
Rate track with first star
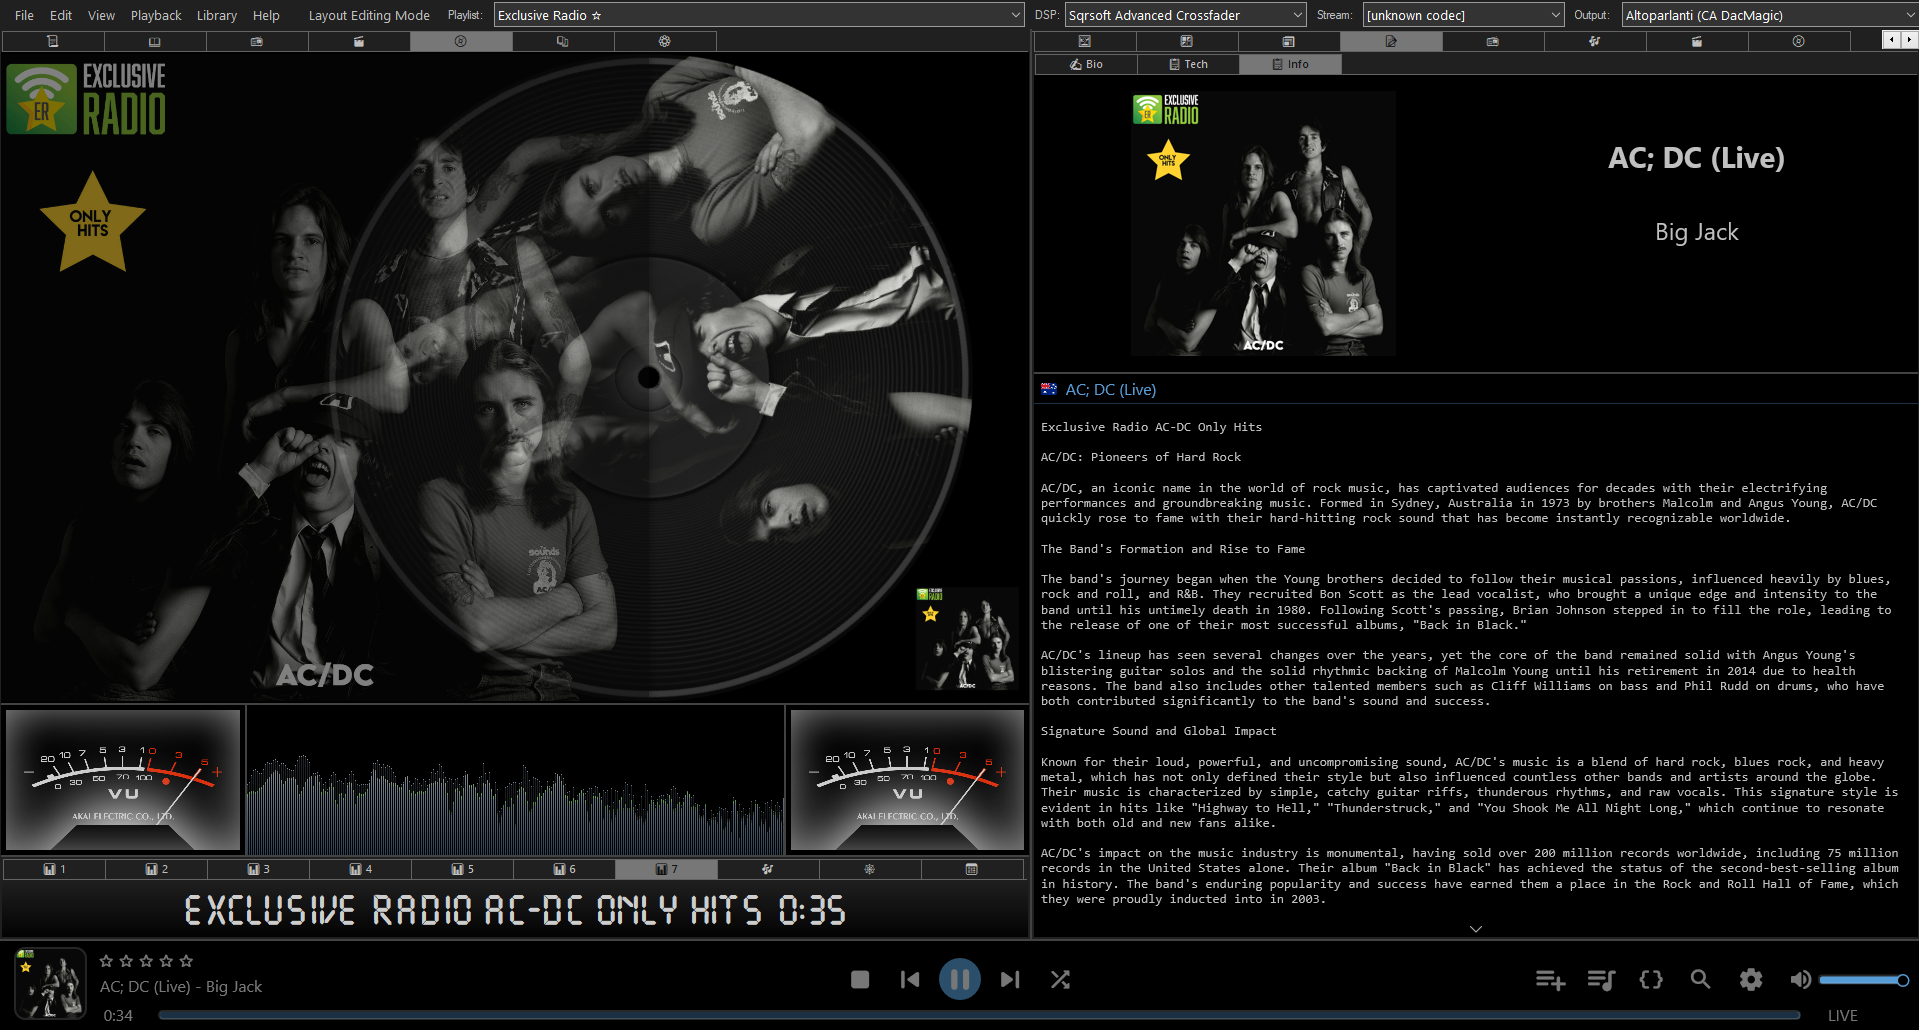click(x=106, y=961)
